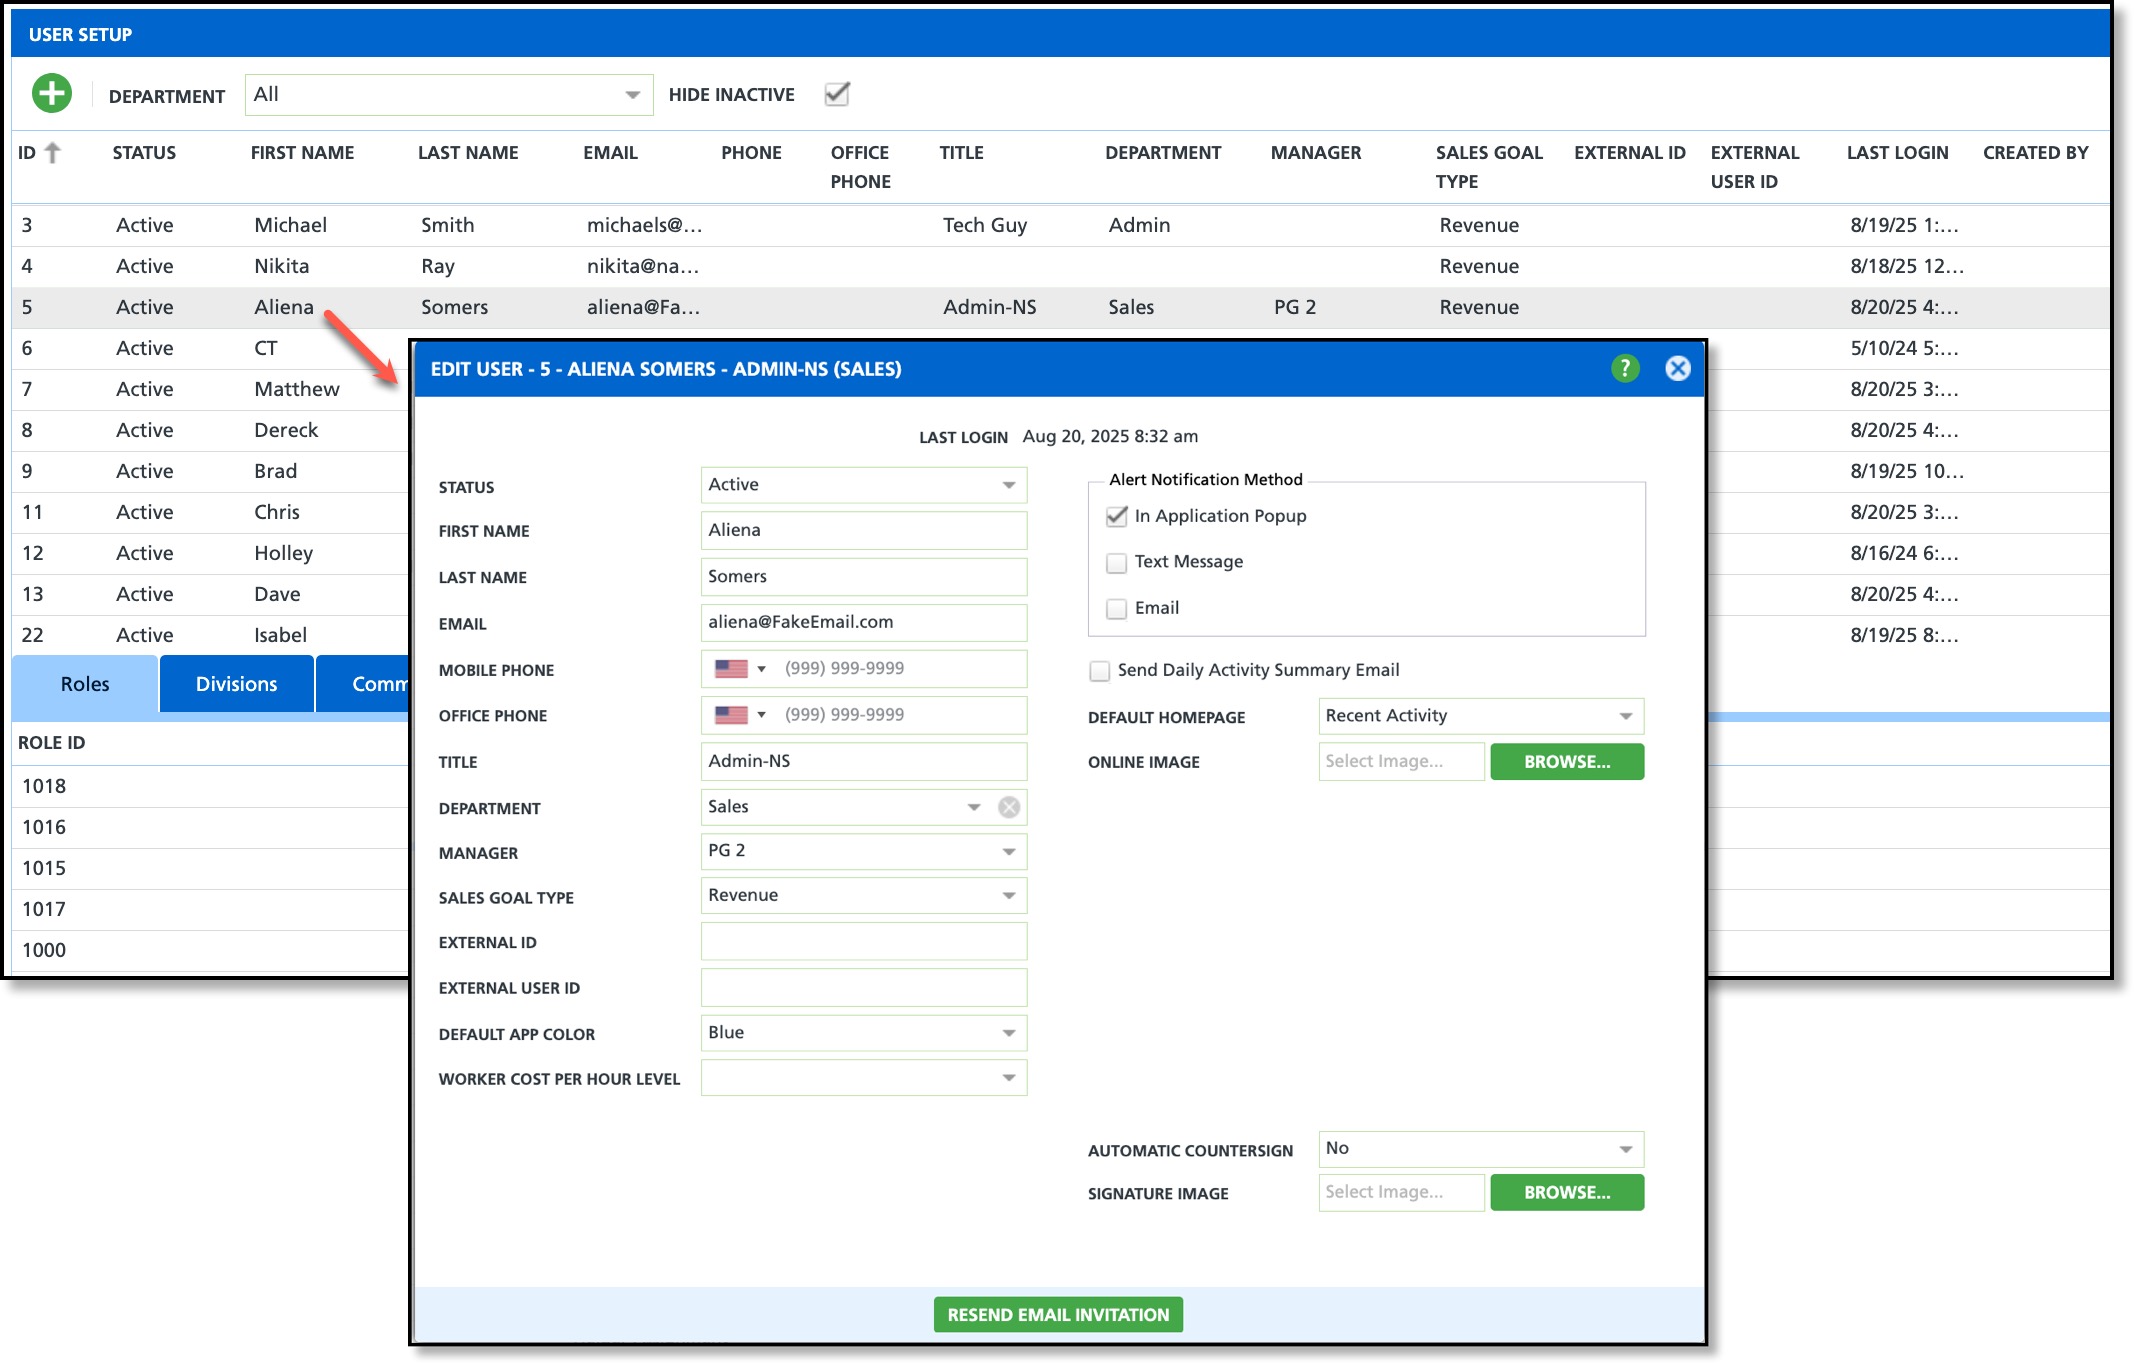Click the green add user plus icon
Viewport: 2134px width, 1364px height.
coord(52,94)
